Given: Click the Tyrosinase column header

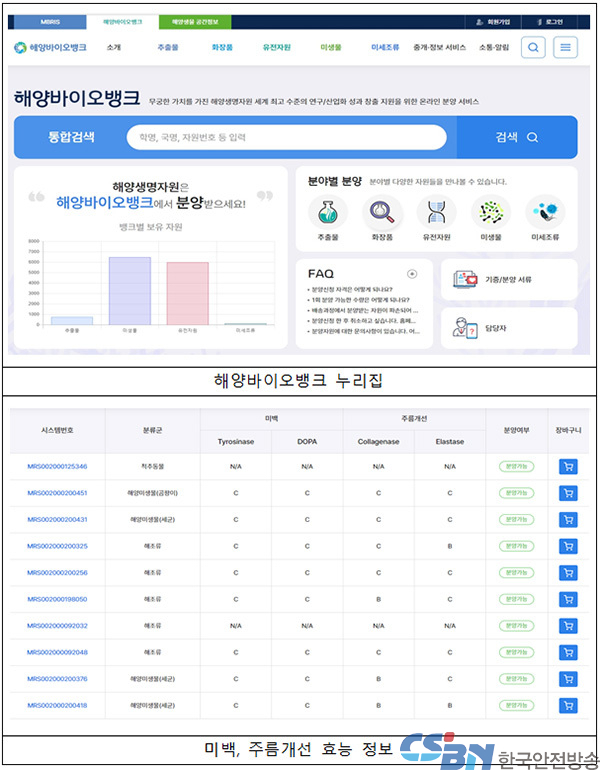Looking at the screenshot, I should [x=236, y=442].
